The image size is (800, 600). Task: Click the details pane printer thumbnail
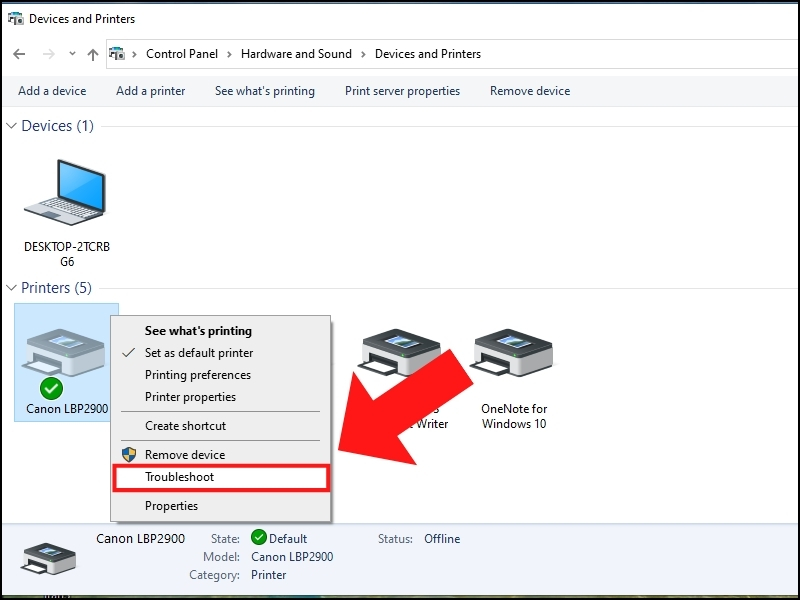point(48,558)
